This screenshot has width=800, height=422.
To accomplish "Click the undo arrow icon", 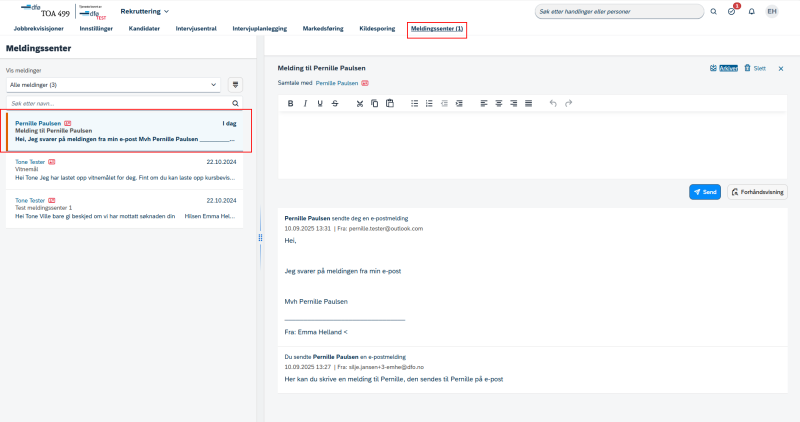I will coord(553,103).
